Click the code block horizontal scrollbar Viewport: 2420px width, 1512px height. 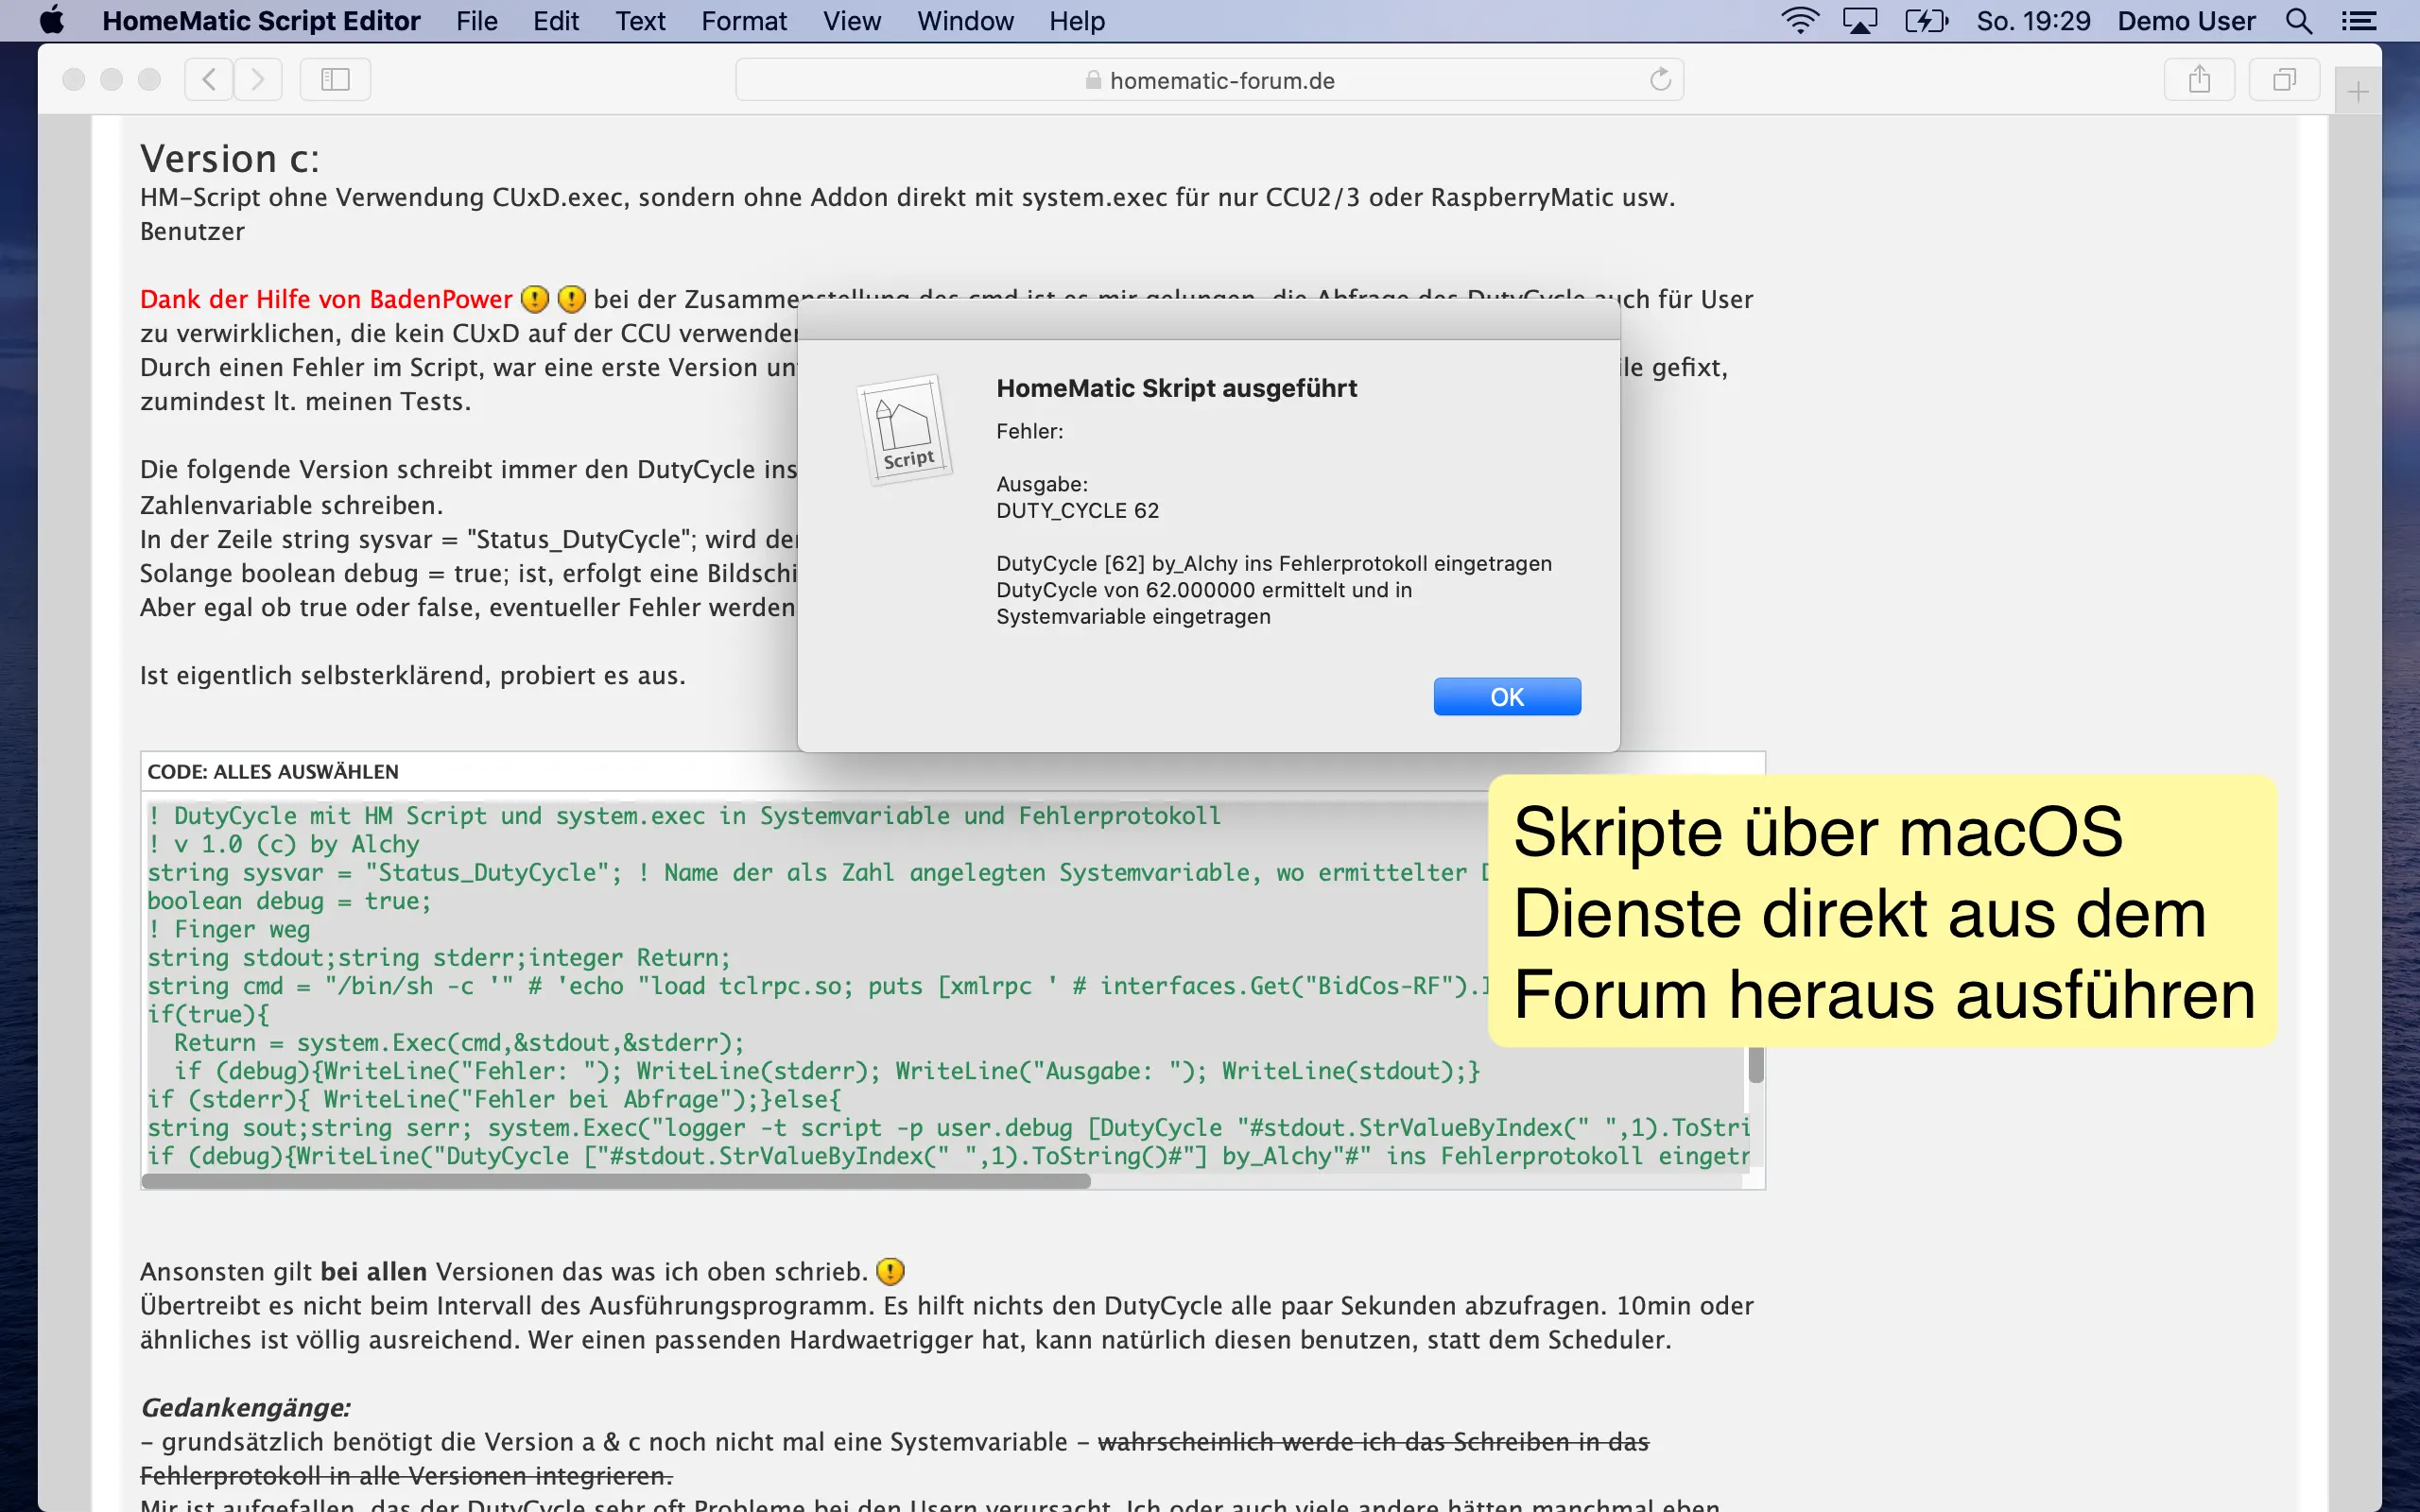point(615,1181)
